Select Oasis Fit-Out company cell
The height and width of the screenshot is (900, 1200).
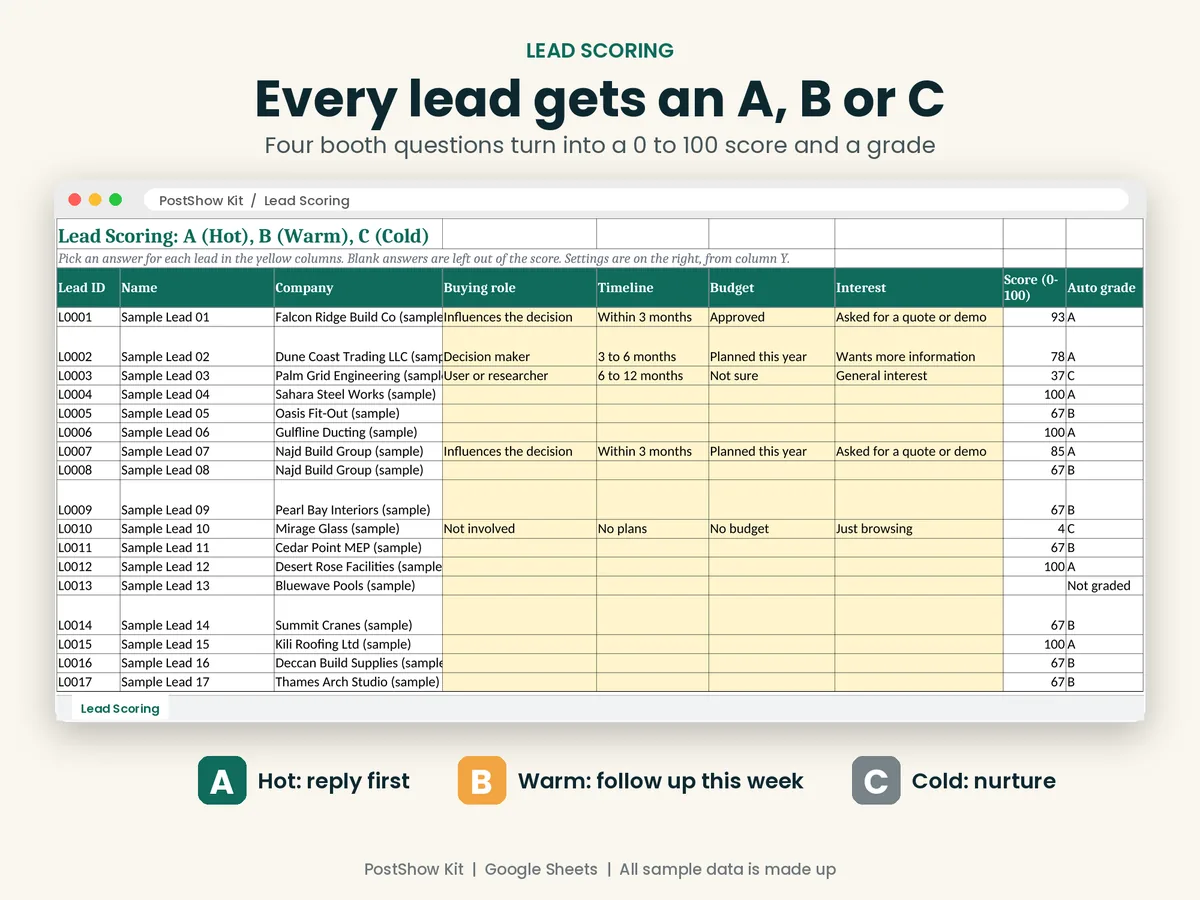(358, 414)
